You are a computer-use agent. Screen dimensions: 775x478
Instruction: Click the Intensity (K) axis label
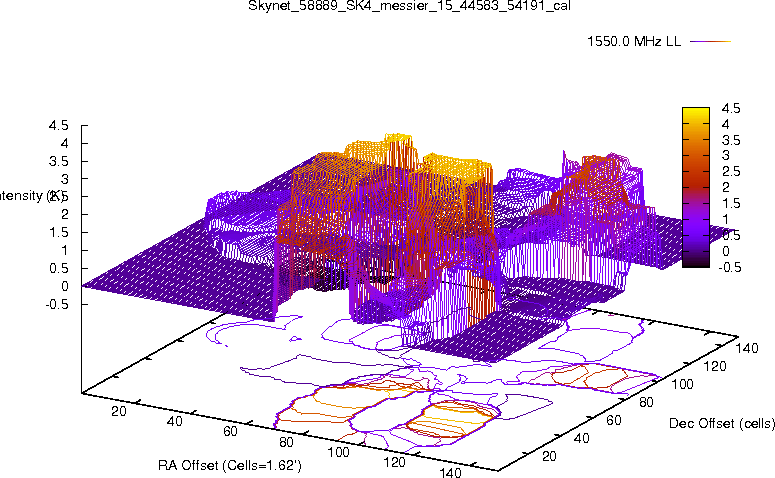pos(32,196)
